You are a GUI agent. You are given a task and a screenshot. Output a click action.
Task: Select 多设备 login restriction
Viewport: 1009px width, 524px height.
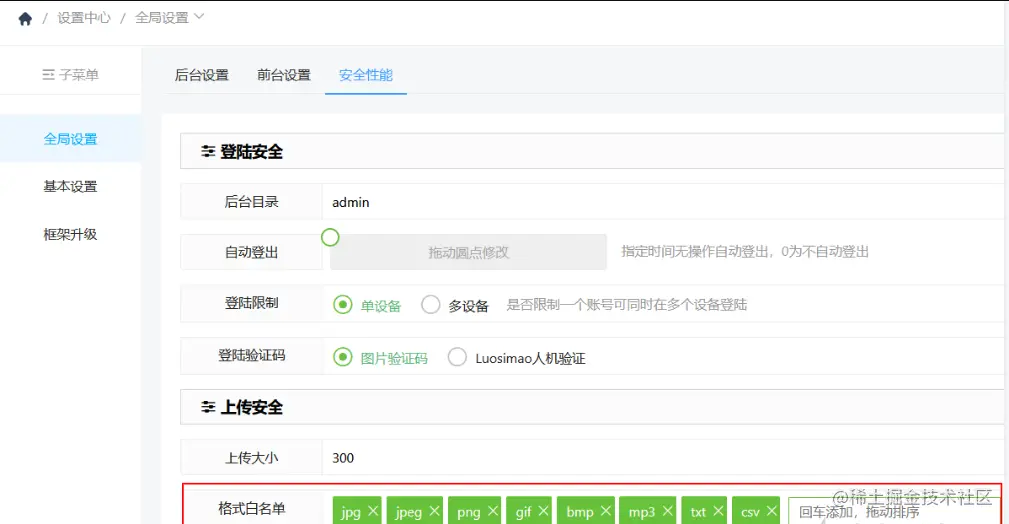coord(430,304)
